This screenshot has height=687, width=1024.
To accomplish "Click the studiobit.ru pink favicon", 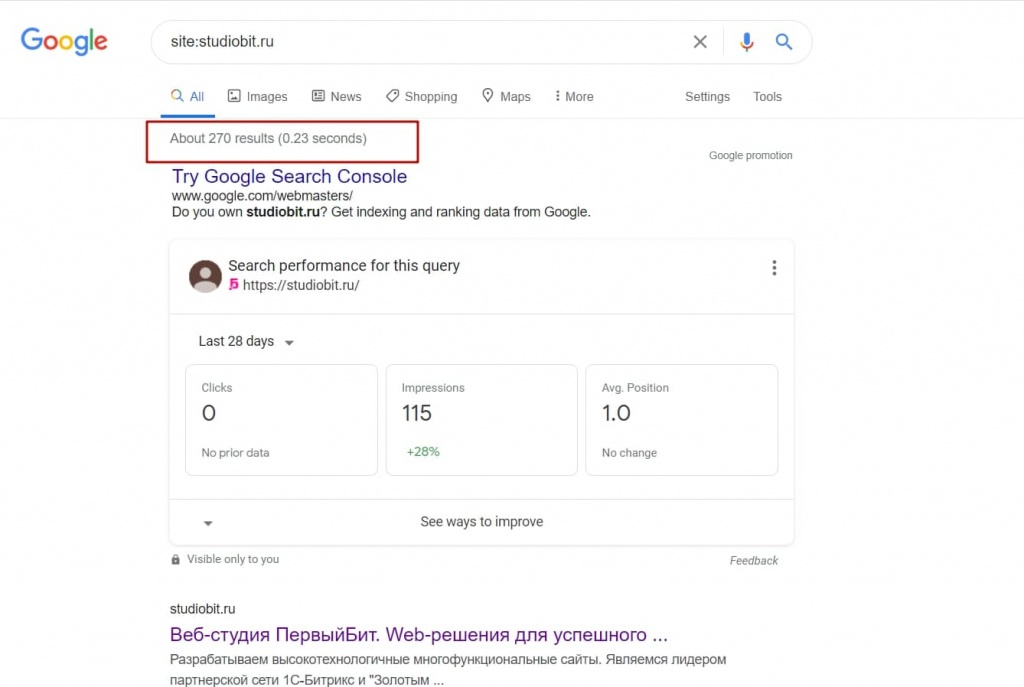I will tap(234, 284).
